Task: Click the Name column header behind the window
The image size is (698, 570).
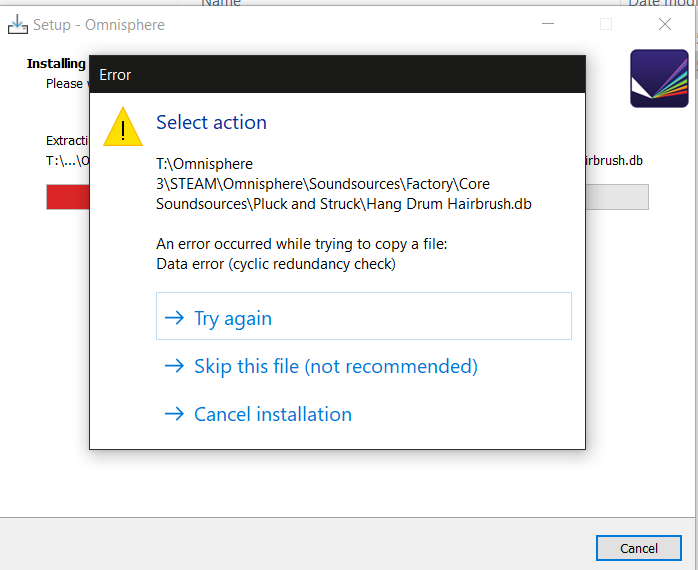Action: (221, 3)
